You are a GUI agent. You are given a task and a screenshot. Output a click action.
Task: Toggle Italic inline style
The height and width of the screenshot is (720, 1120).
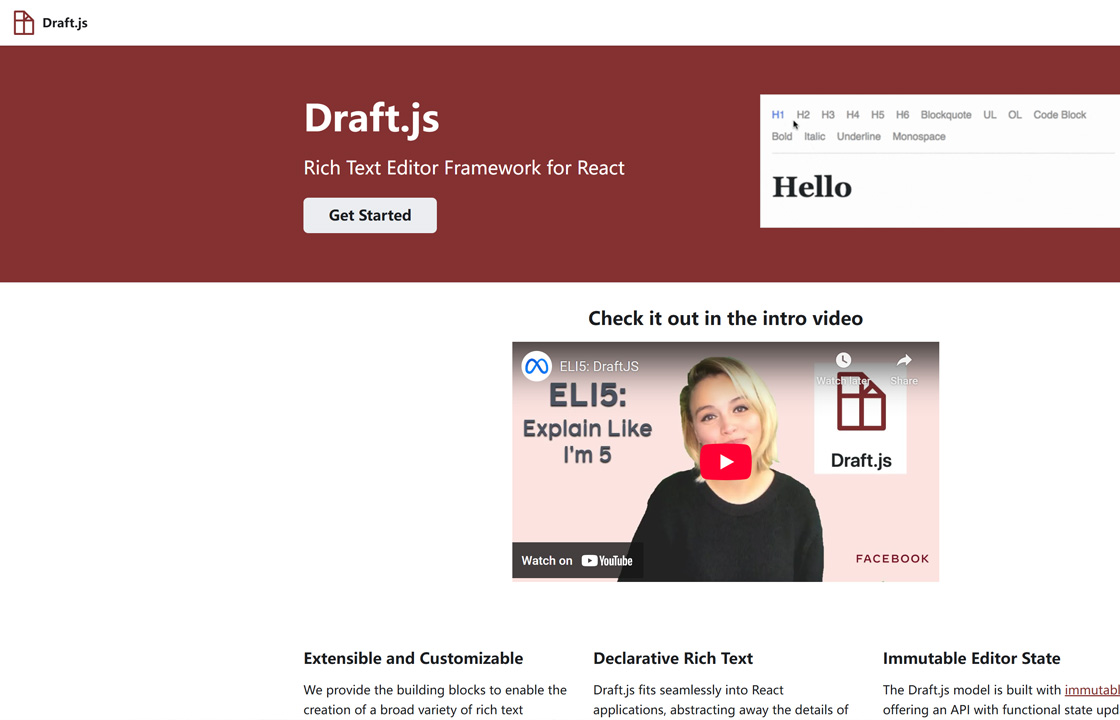[814, 136]
